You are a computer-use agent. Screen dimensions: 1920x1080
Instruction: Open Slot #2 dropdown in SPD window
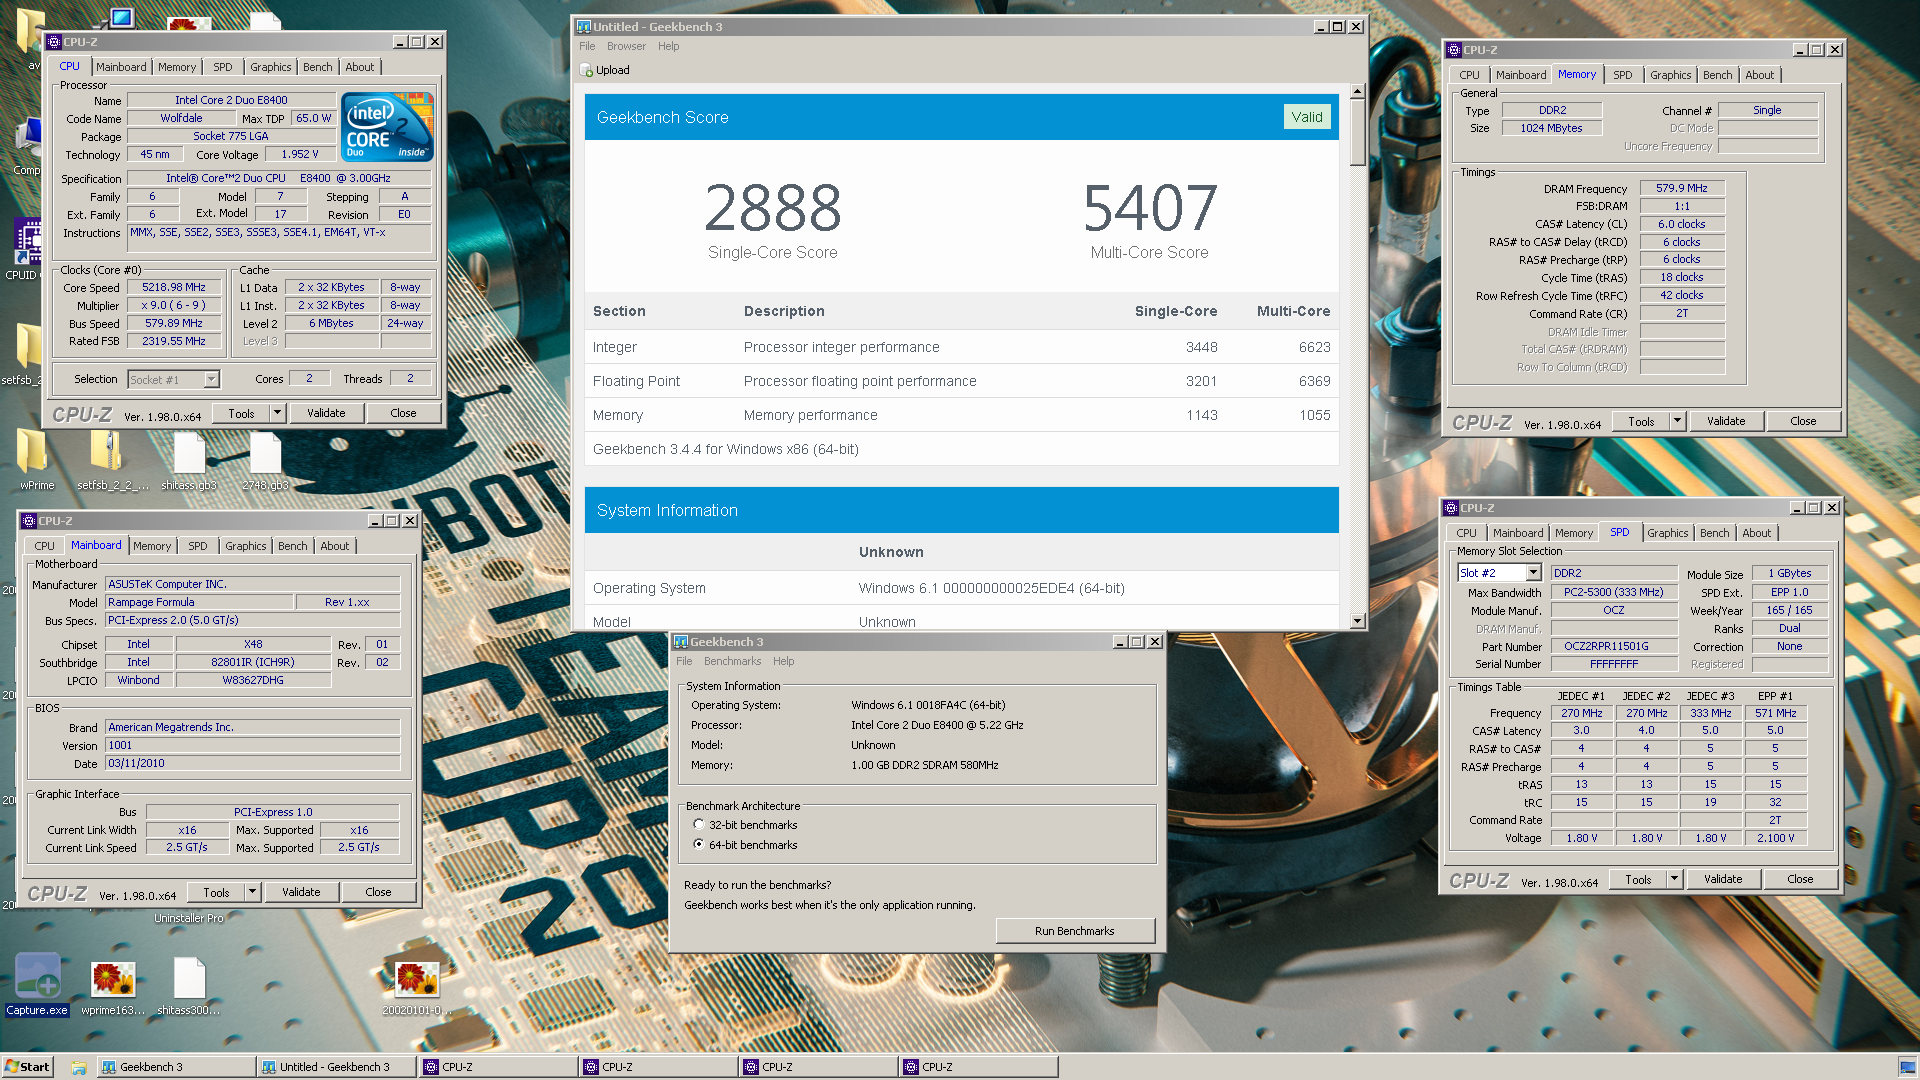pyautogui.click(x=1533, y=573)
